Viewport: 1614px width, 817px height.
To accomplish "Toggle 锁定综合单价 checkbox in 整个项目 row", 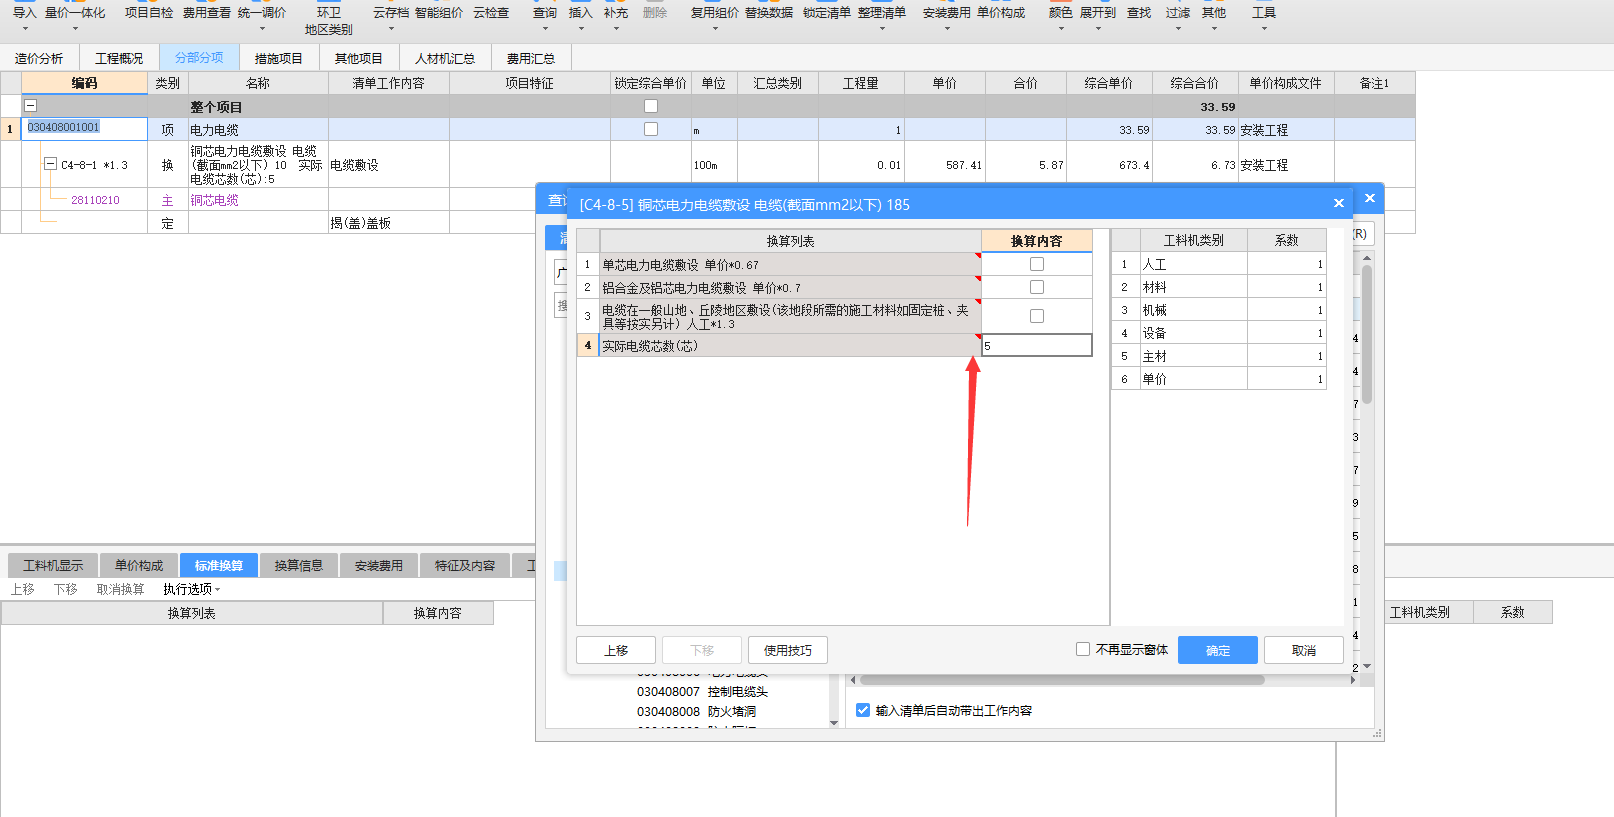I will click(x=651, y=106).
